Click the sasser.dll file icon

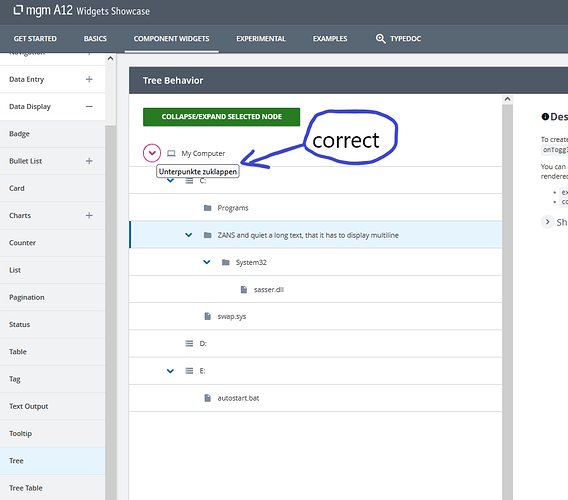click(244, 289)
